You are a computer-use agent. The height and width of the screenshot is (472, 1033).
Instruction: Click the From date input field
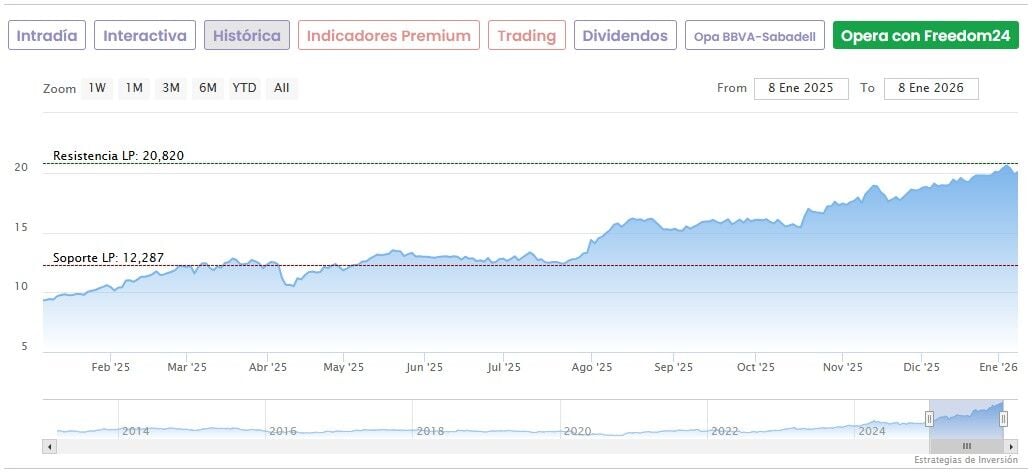pos(801,88)
